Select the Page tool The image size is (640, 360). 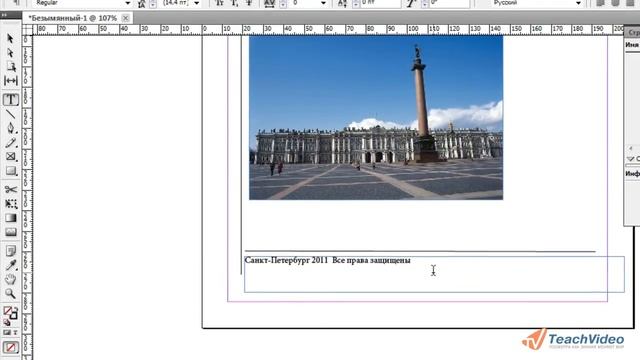[x=11, y=67]
